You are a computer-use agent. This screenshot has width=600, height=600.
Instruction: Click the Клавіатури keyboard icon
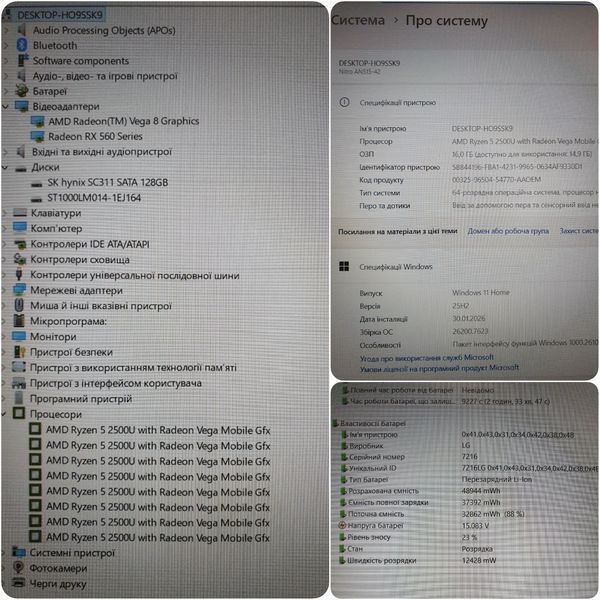20,213
